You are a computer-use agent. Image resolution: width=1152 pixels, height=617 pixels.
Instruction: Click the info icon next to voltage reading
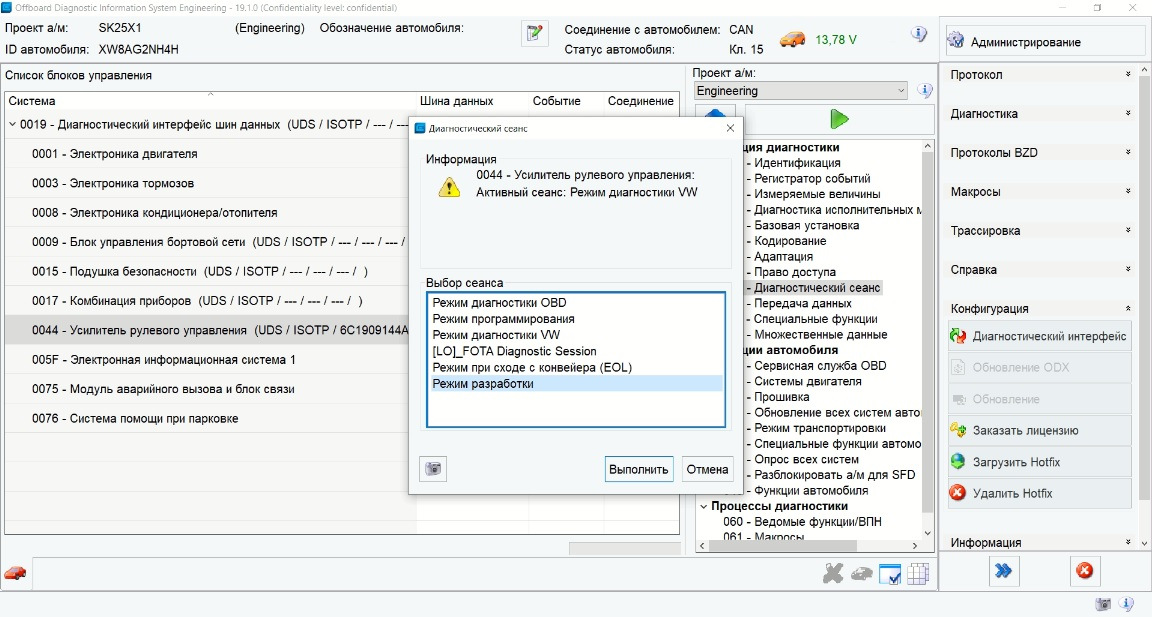tap(919, 34)
